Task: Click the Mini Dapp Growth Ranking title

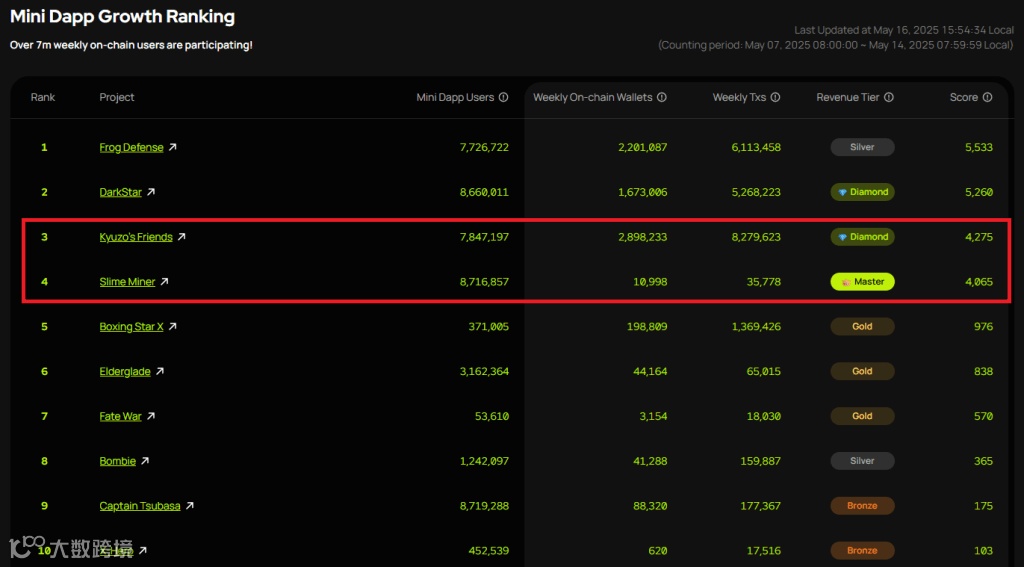Action: [122, 17]
